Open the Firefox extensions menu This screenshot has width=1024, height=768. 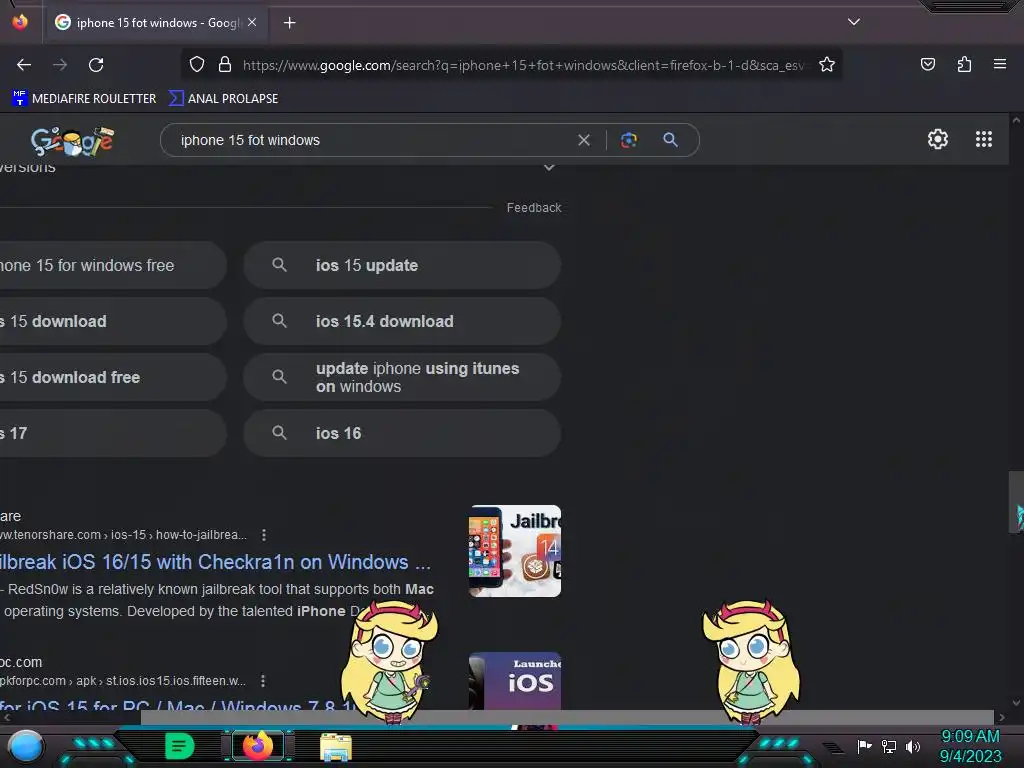click(964, 65)
